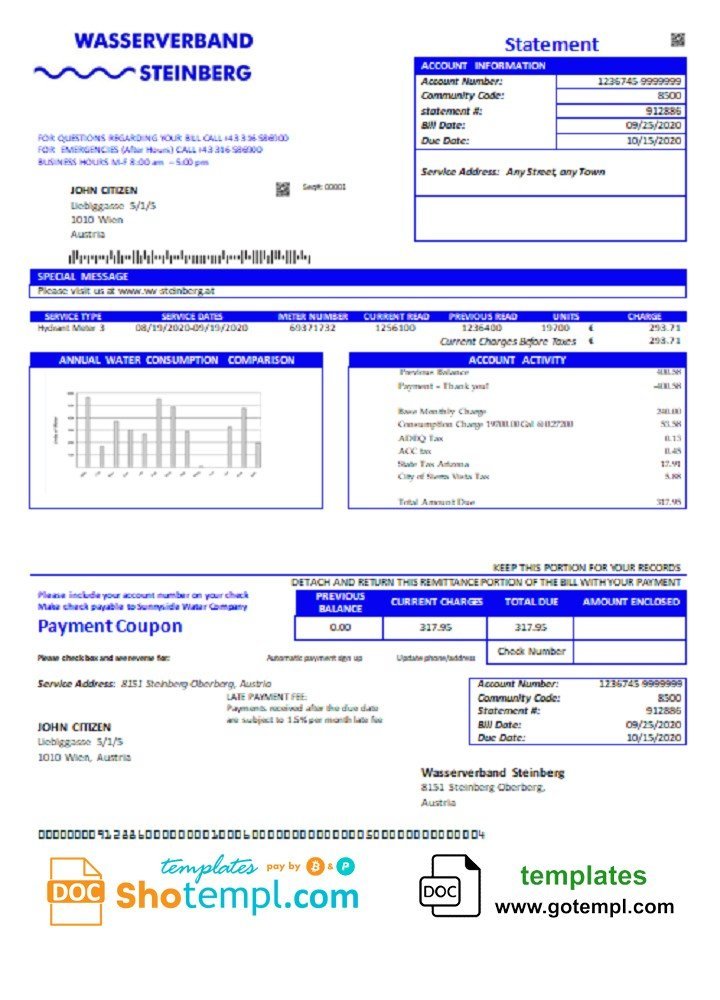Screen dimensions: 720x1000
Task: Click the blue wave logo beside STEINBERG
Action: 84,73
